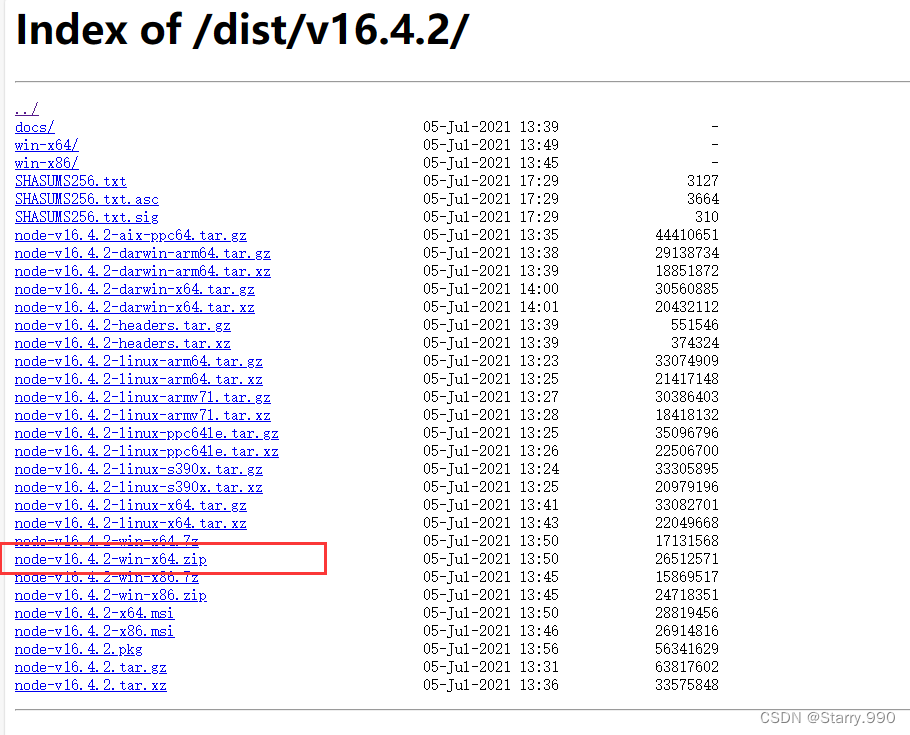Click file size 17131568 of win-x64.7z
This screenshot has width=910, height=735.
pyautogui.click(x=687, y=541)
